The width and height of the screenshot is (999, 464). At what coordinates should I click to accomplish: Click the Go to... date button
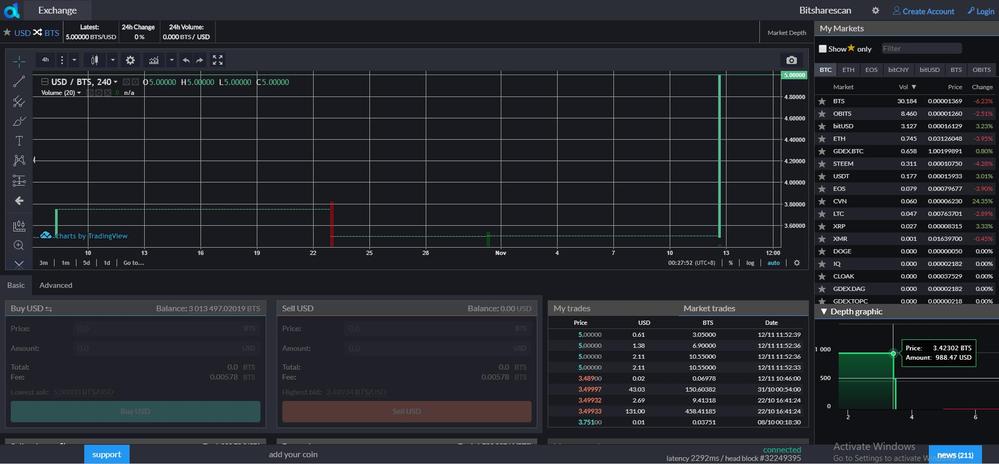pos(133,263)
